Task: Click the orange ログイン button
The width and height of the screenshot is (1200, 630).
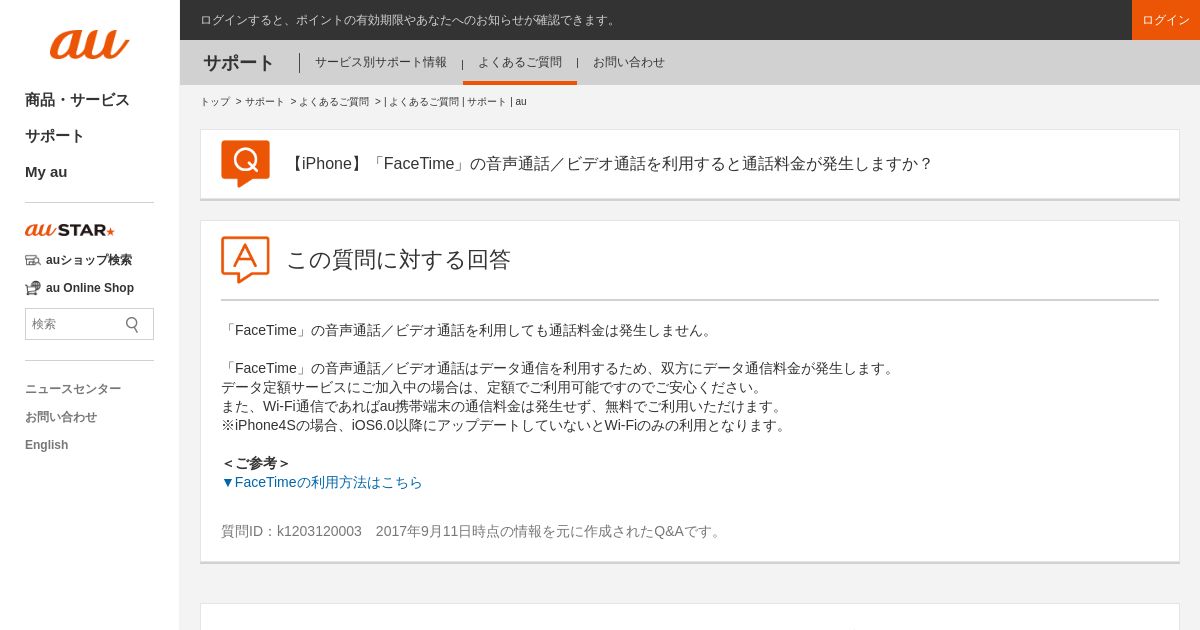Action: 1166,20
